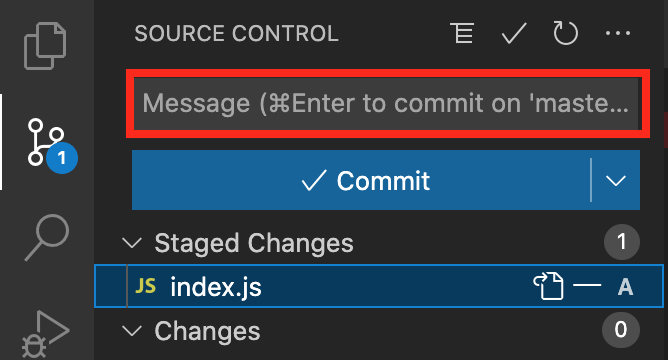This screenshot has height=360, width=668.
Task: Click the blue Commit button
Action: coord(361,180)
